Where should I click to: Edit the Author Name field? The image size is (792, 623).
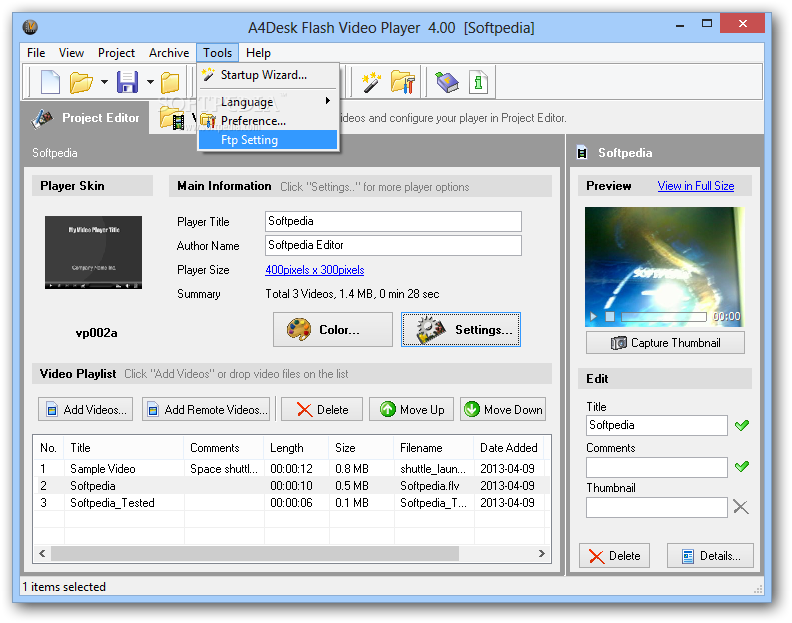coord(393,245)
